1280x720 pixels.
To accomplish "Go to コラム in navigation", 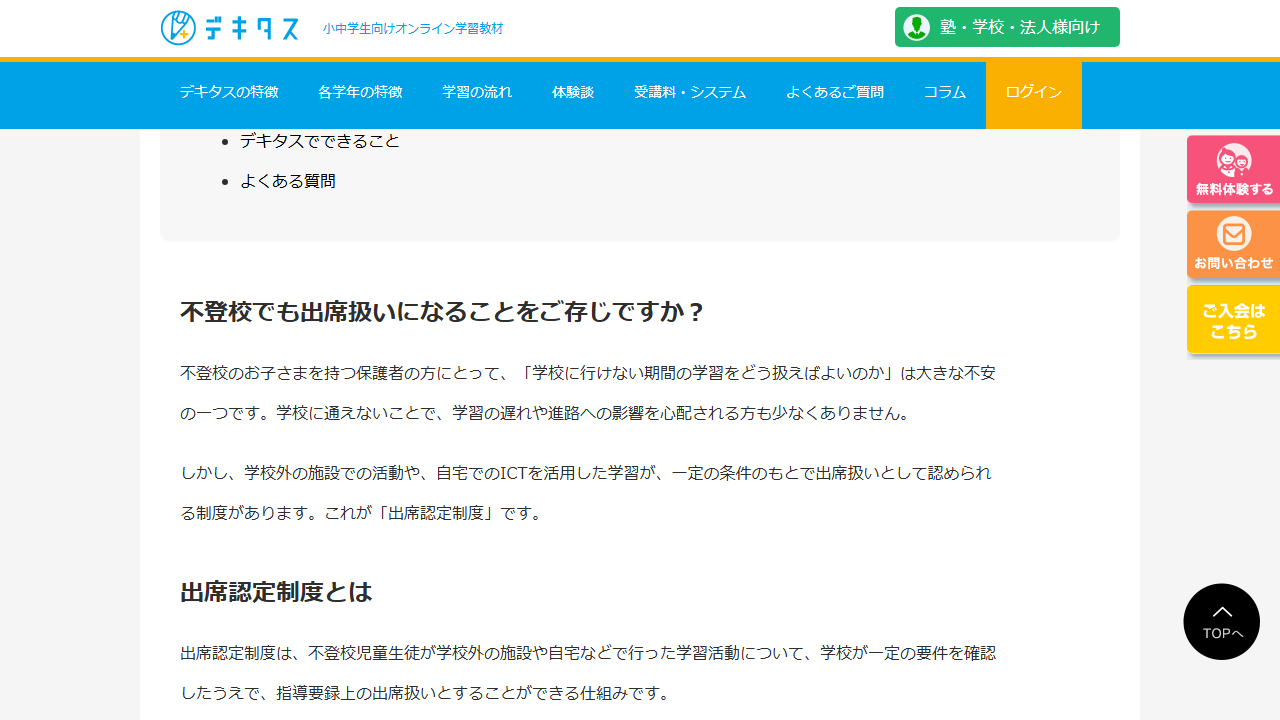I will click(945, 92).
